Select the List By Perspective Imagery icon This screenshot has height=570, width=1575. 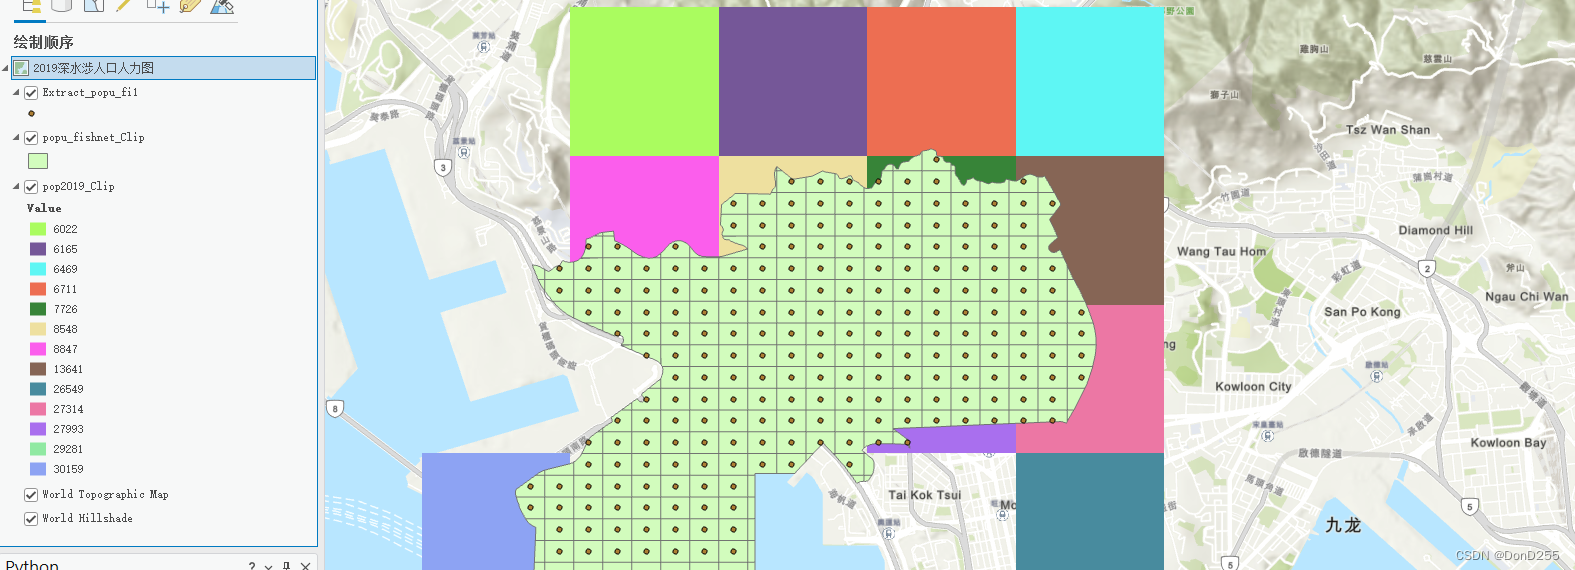coord(223,5)
